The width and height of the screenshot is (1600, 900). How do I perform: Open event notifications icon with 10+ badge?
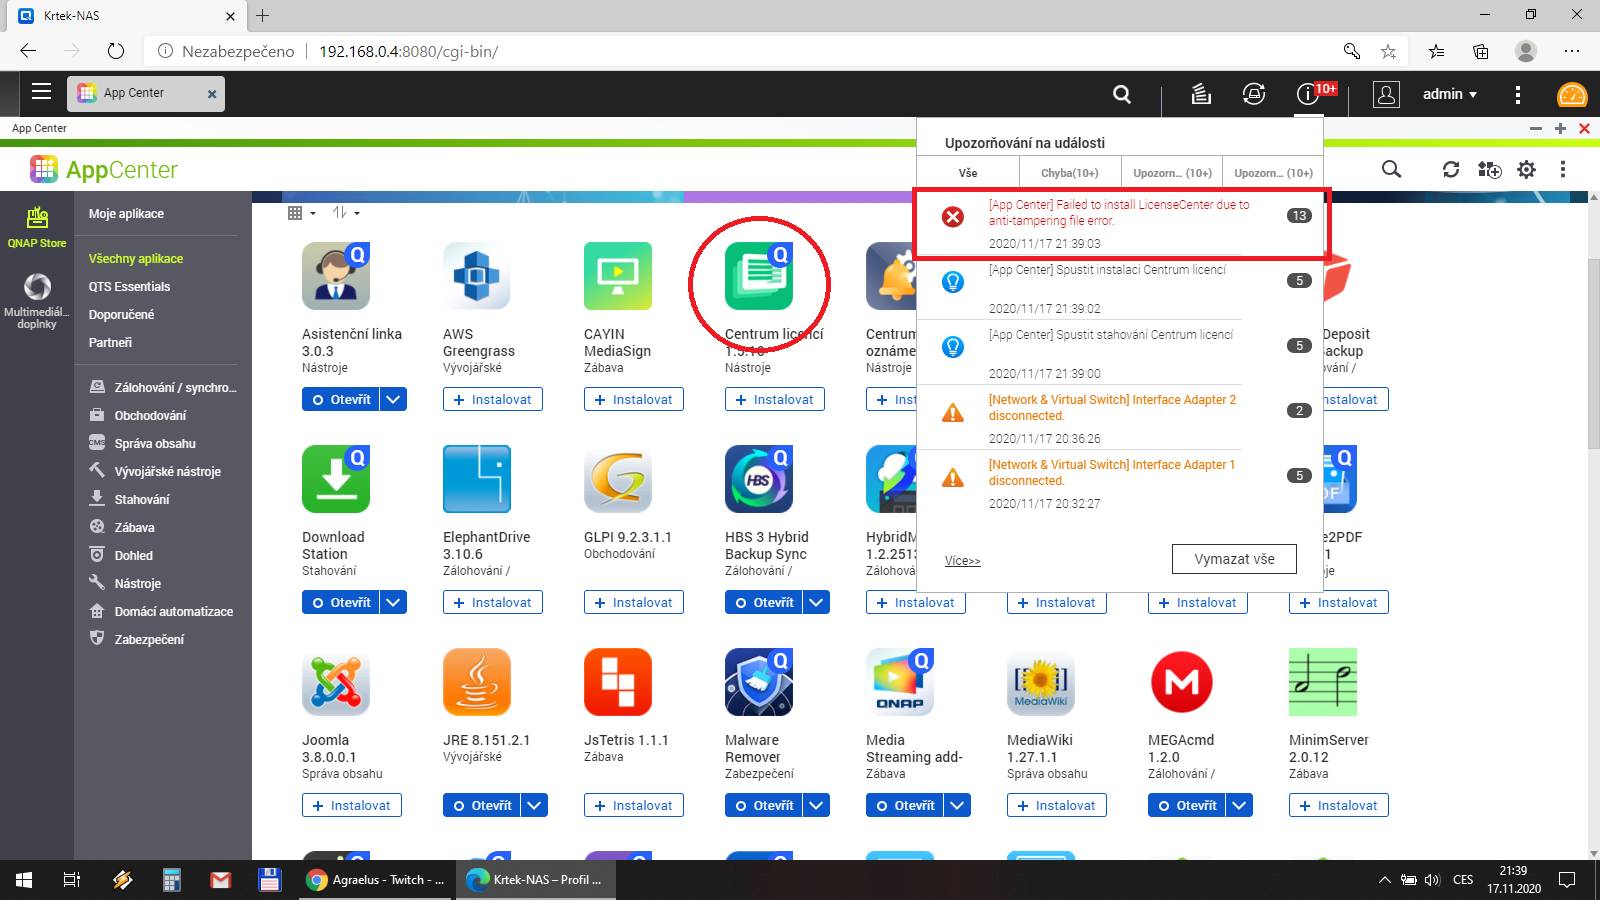point(1308,94)
